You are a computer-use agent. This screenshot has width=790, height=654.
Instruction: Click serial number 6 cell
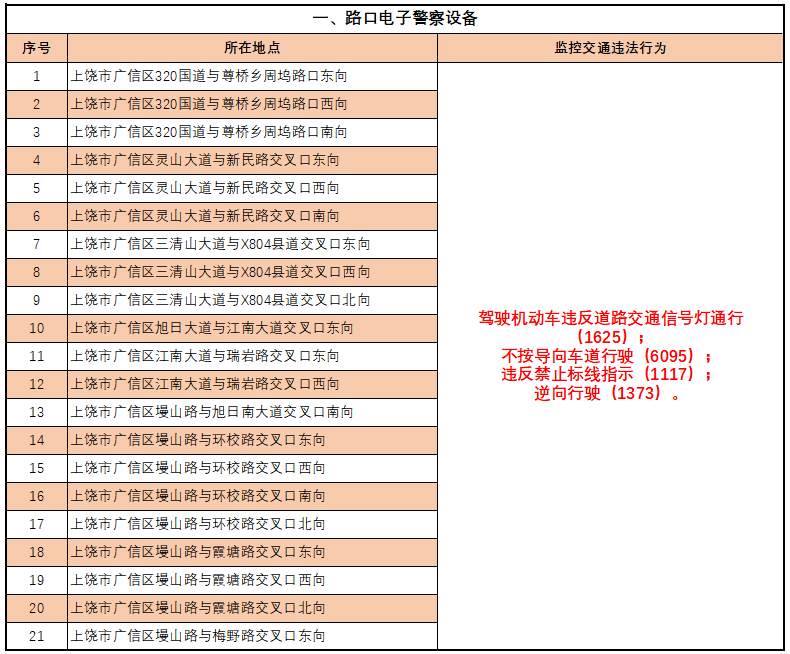coord(36,216)
